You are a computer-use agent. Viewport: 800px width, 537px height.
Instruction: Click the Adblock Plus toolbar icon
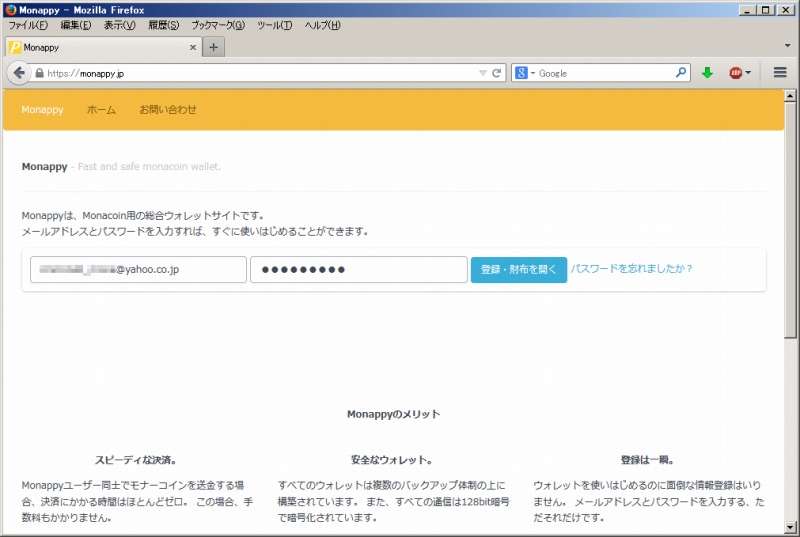point(735,73)
